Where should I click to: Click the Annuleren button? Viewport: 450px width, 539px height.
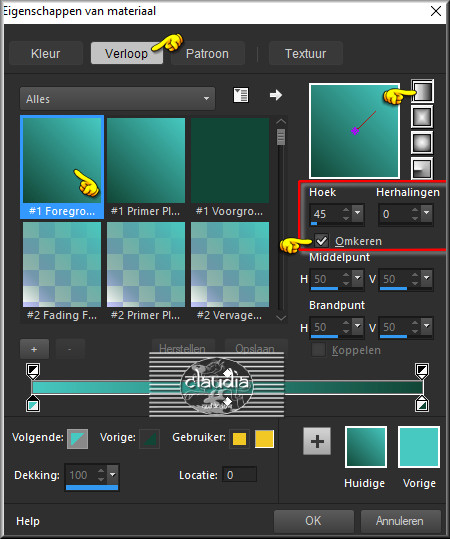coord(400,520)
